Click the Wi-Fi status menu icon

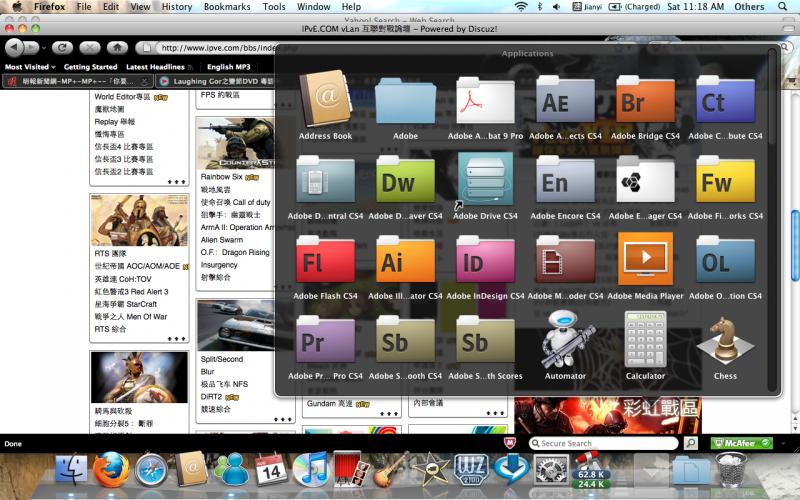521,7
